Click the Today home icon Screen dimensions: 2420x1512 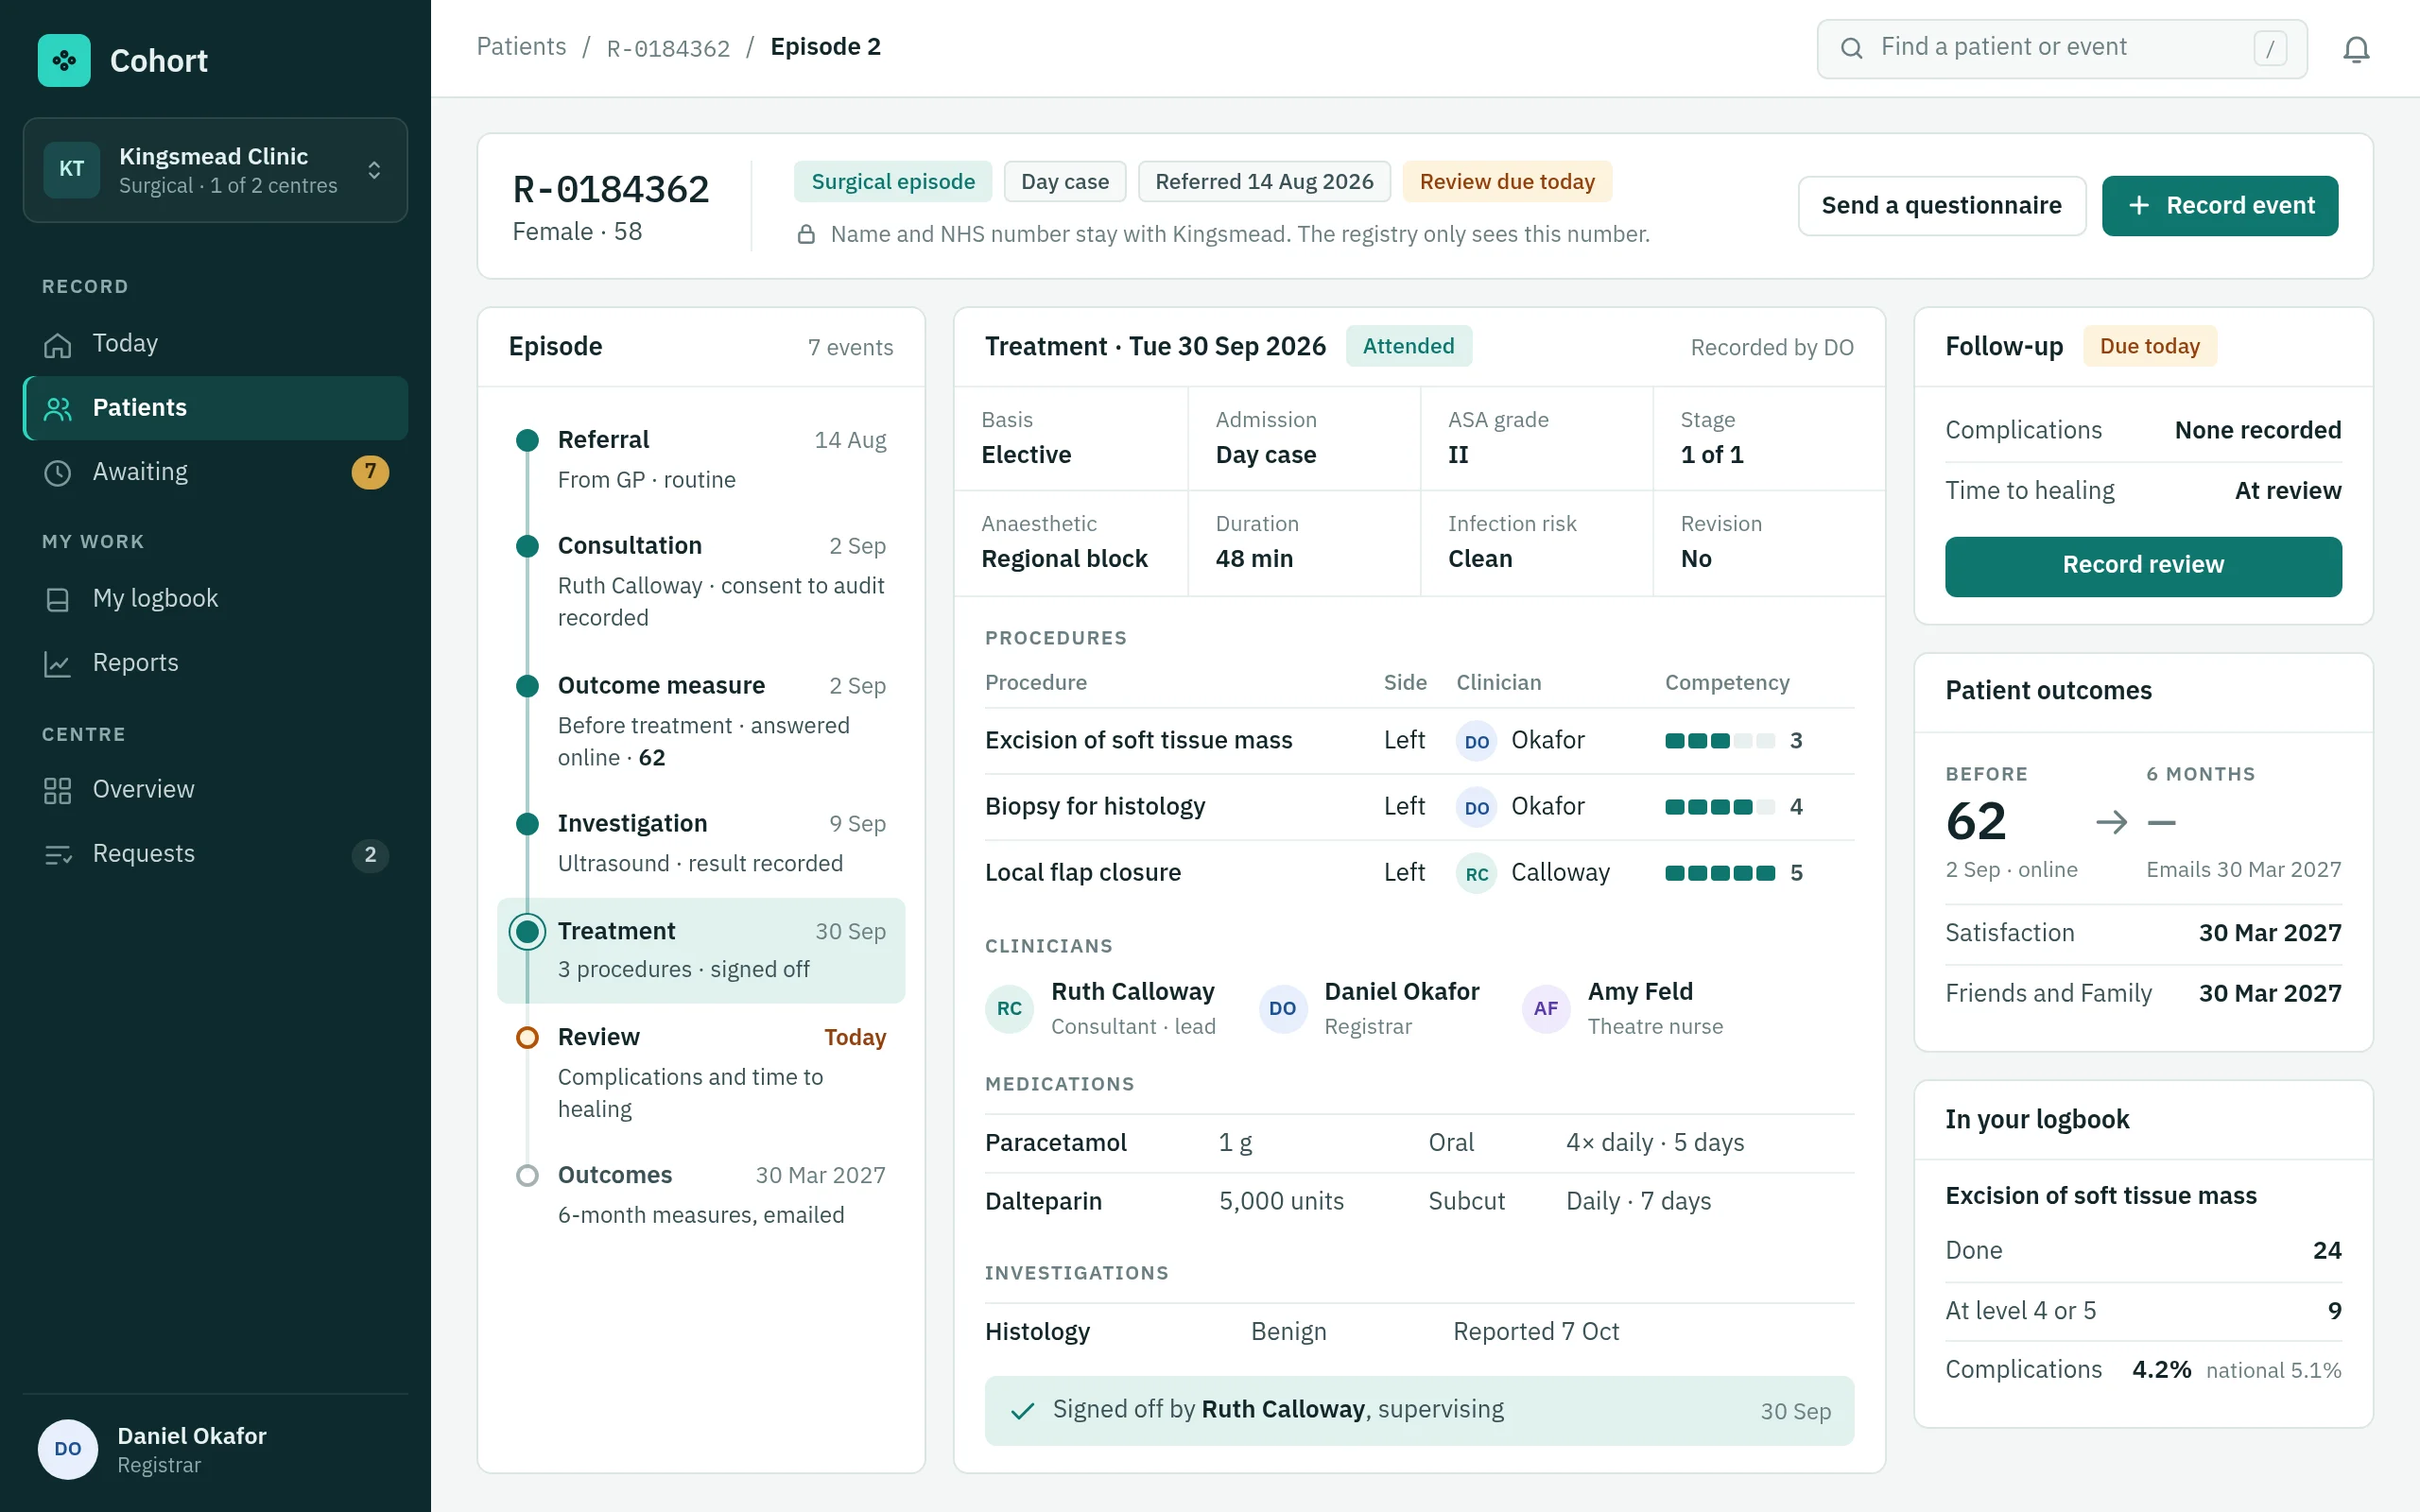(x=58, y=344)
